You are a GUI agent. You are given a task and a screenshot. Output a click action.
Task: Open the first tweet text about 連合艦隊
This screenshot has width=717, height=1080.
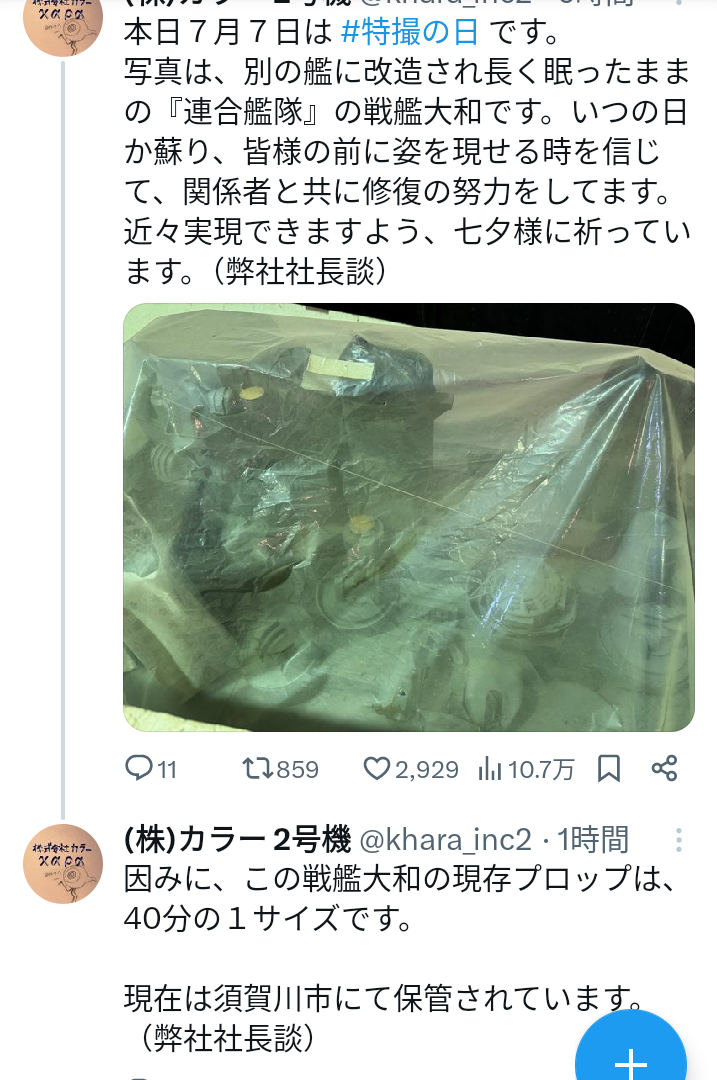click(406, 152)
